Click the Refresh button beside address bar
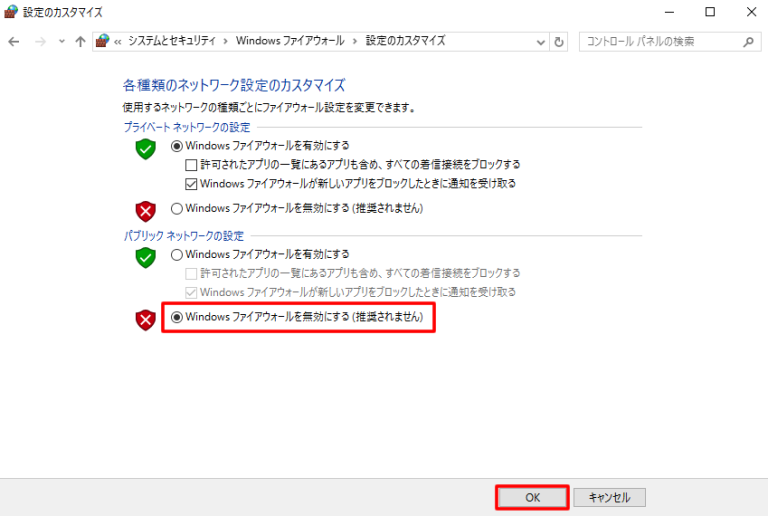Viewport: 768px width, 516px height. coord(559,42)
